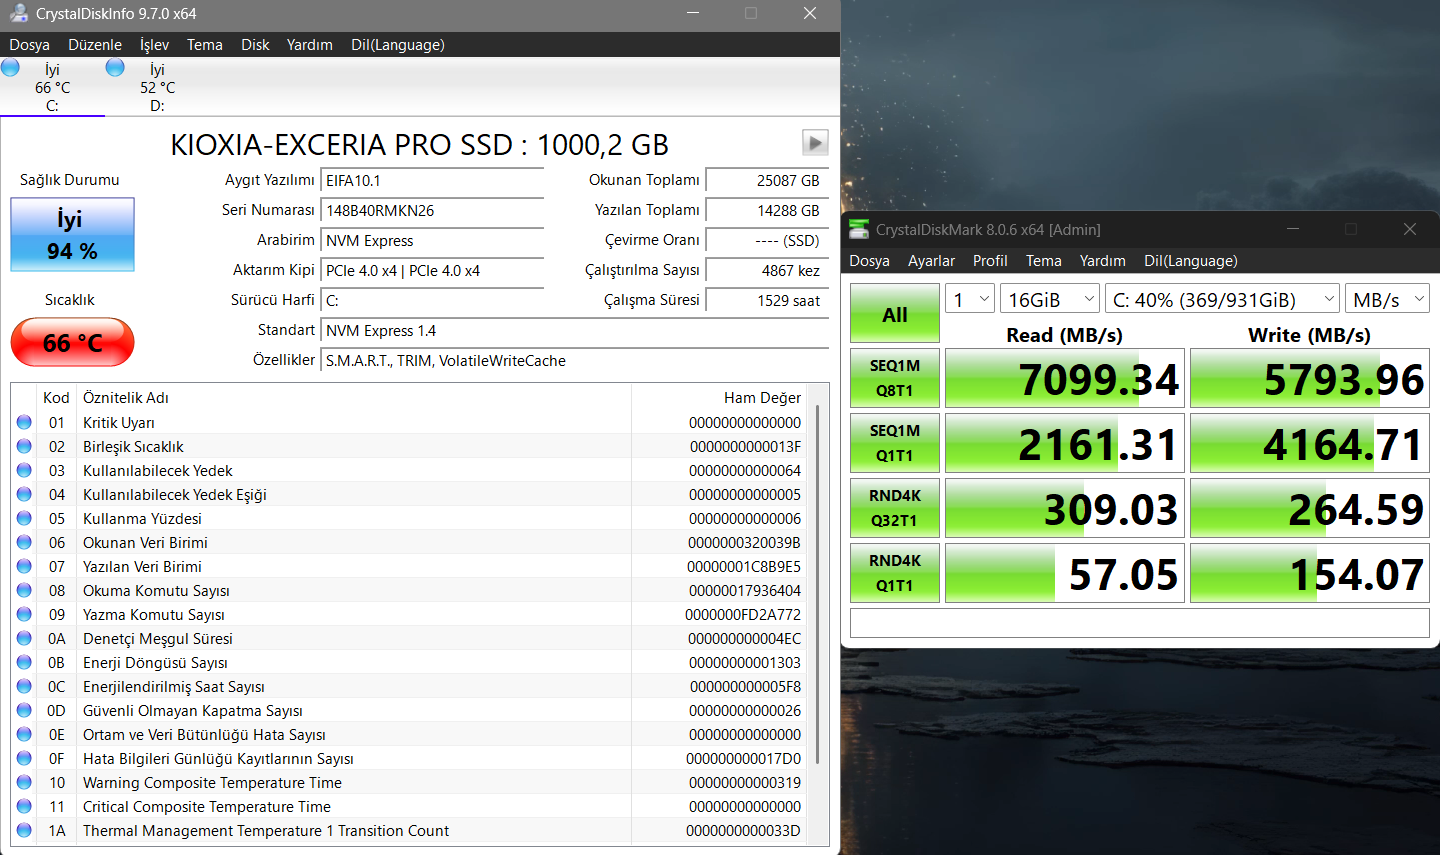
Task: Click the Seri Numarası field 148B40RMKN26
Action: (x=432, y=210)
